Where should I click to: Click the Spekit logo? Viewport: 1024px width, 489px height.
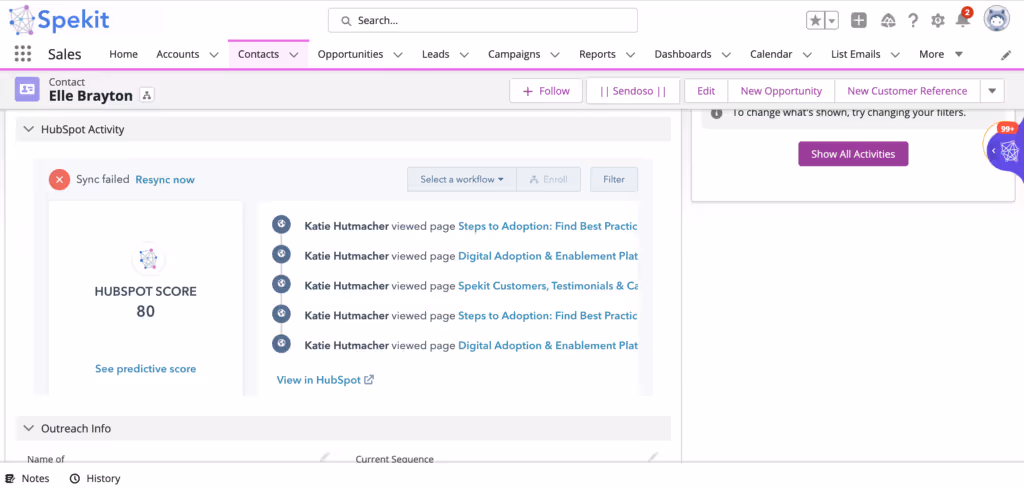point(59,20)
